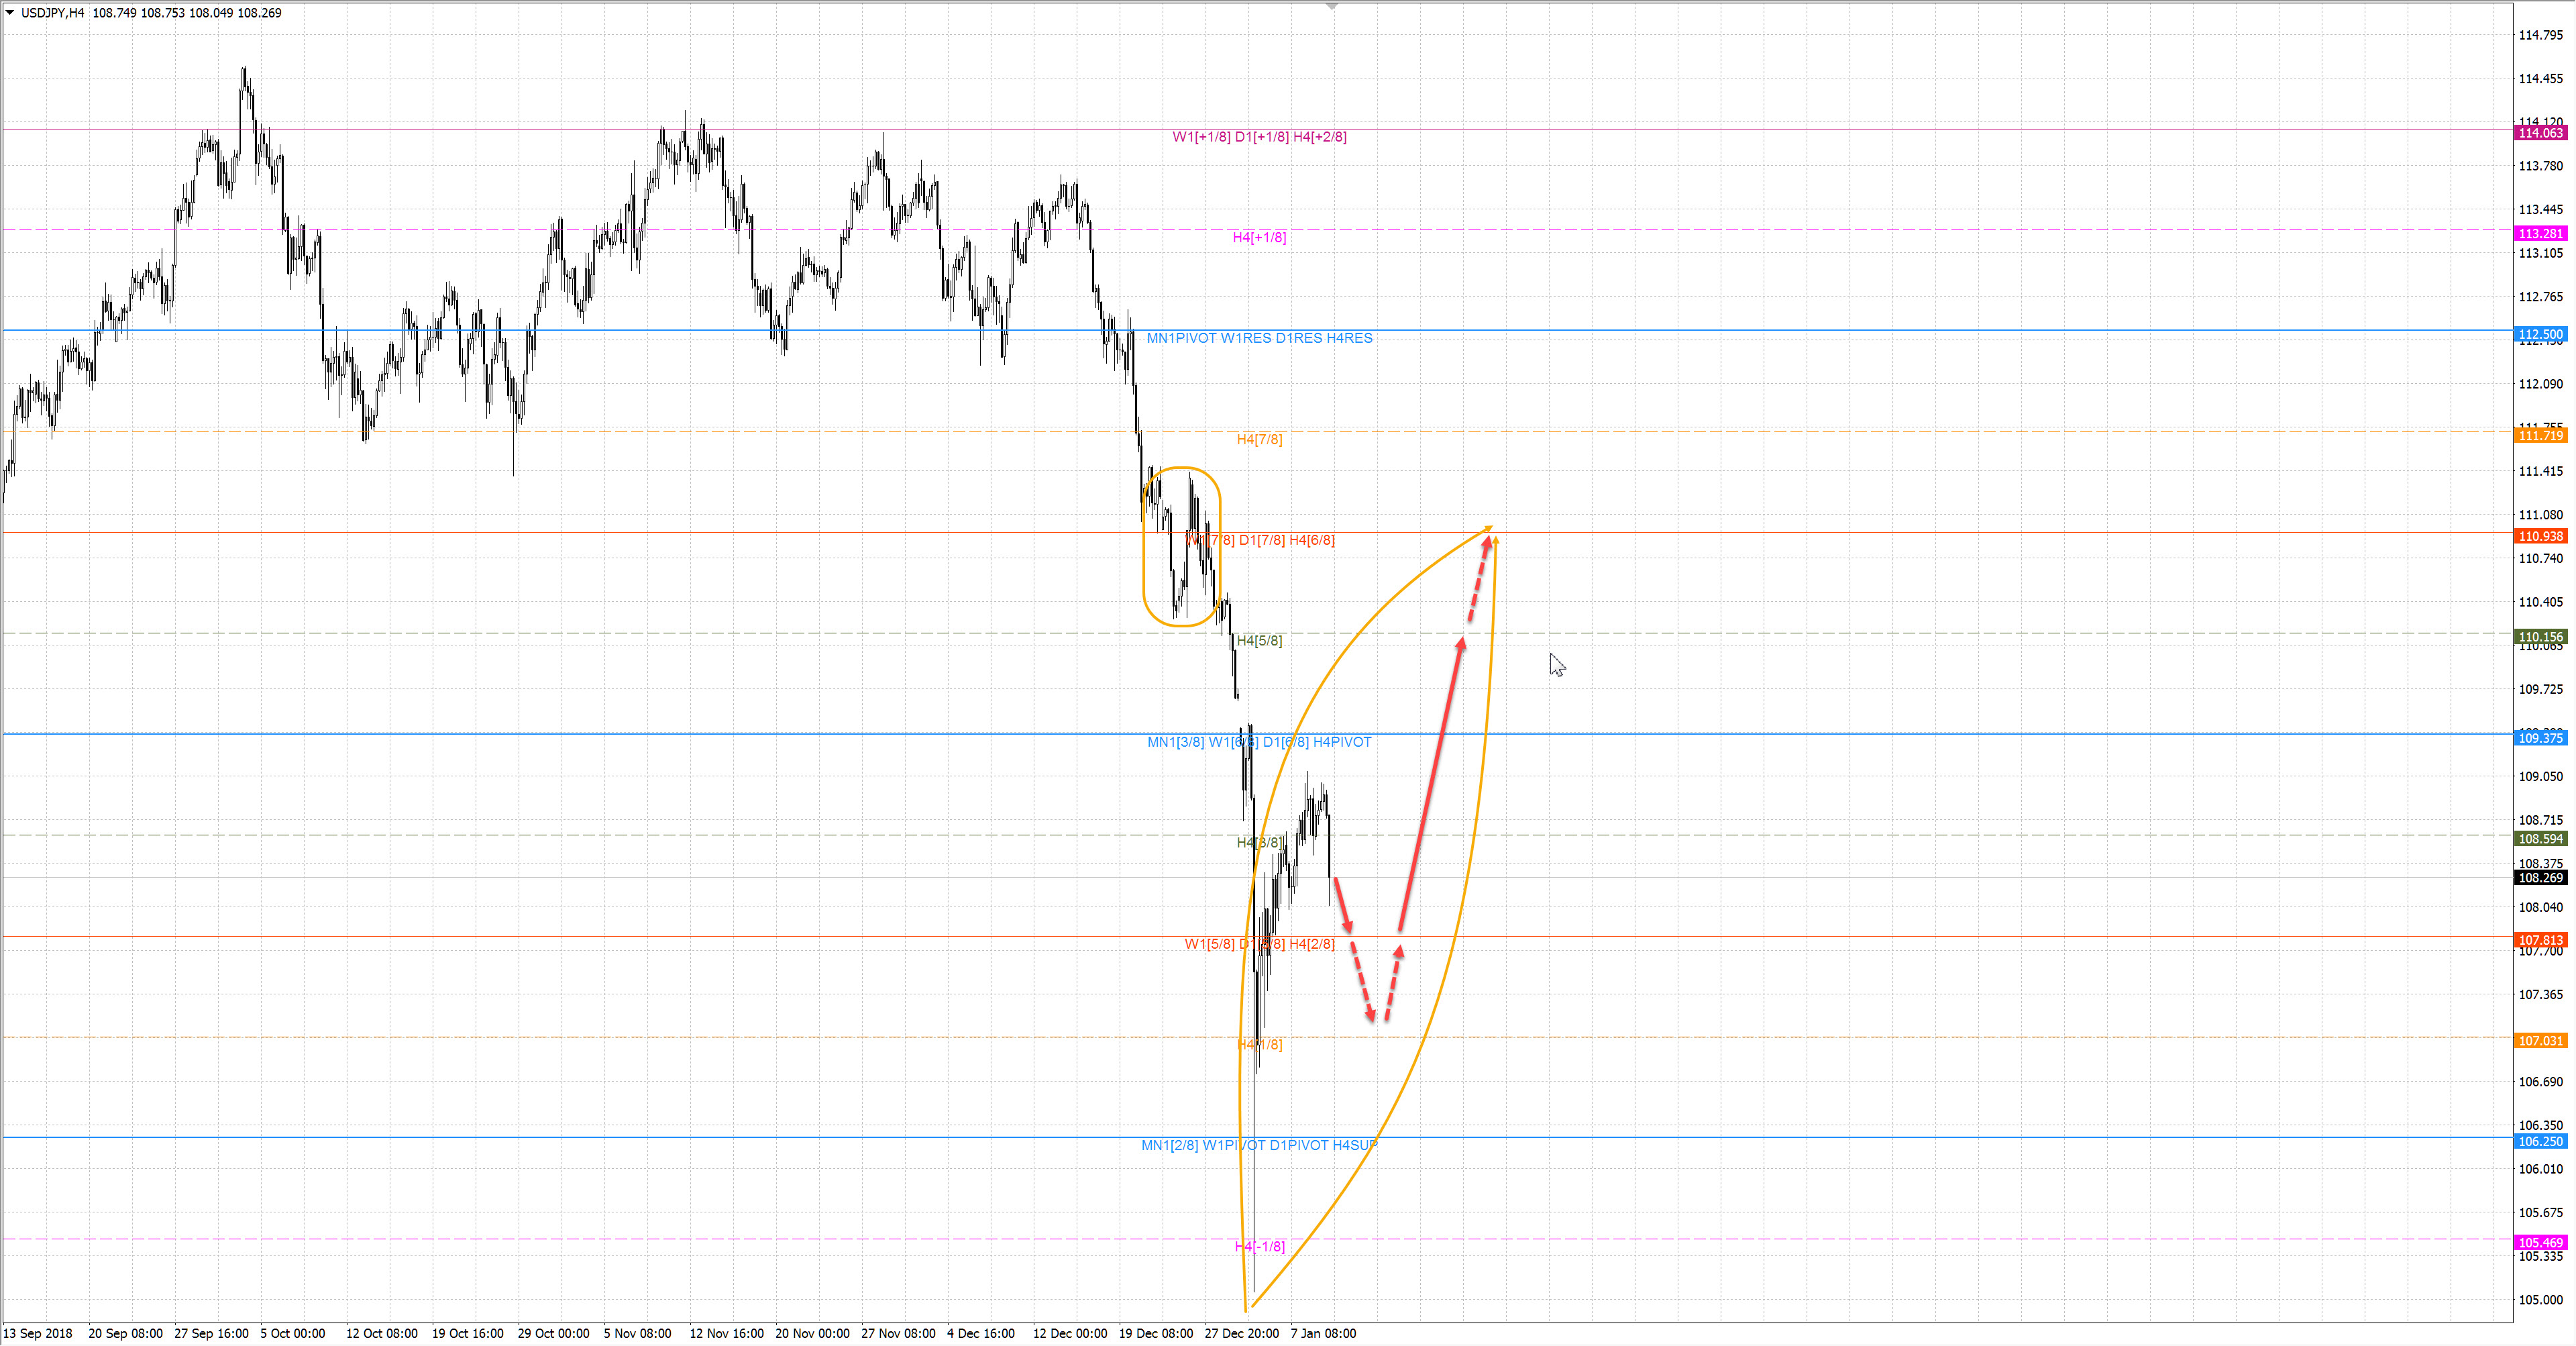Click the 114.063 price label on axis

tap(2540, 133)
